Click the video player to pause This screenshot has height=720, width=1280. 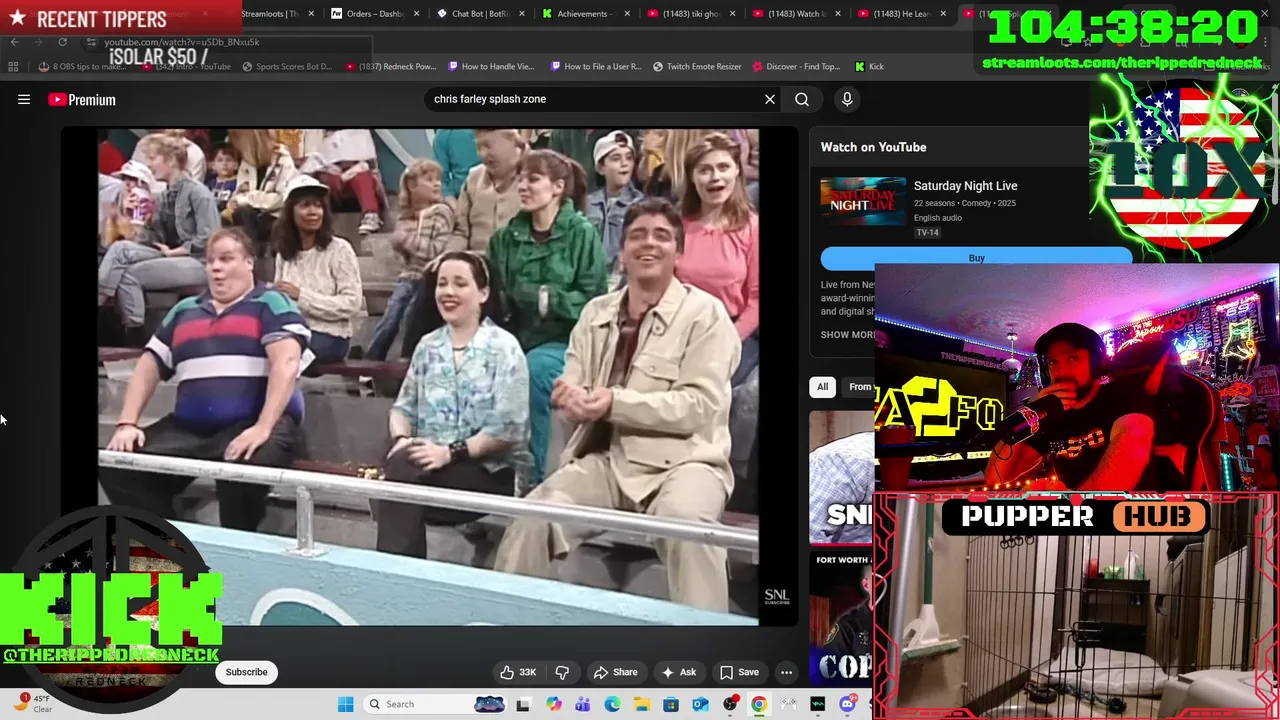428,376
